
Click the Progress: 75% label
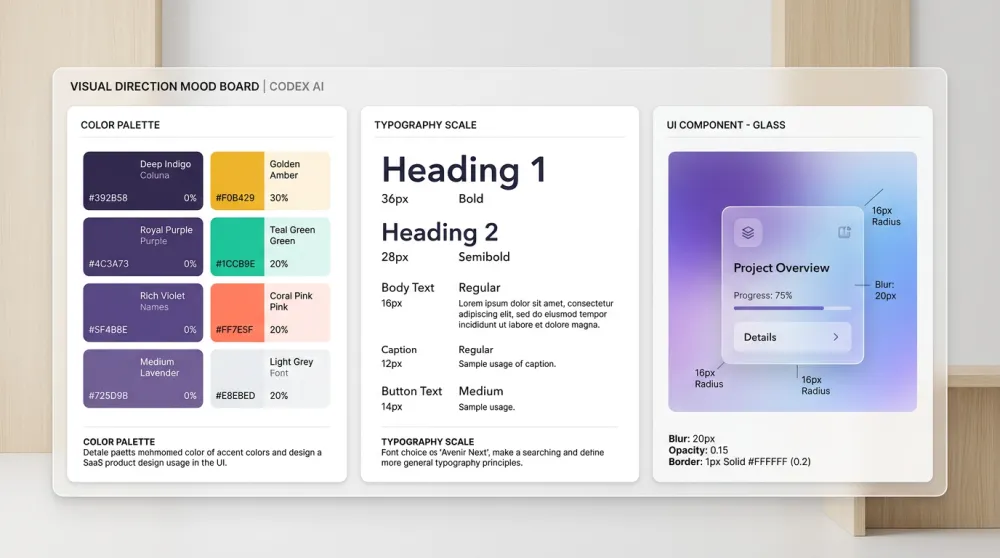pyautogui.click(x=763, y=295)
